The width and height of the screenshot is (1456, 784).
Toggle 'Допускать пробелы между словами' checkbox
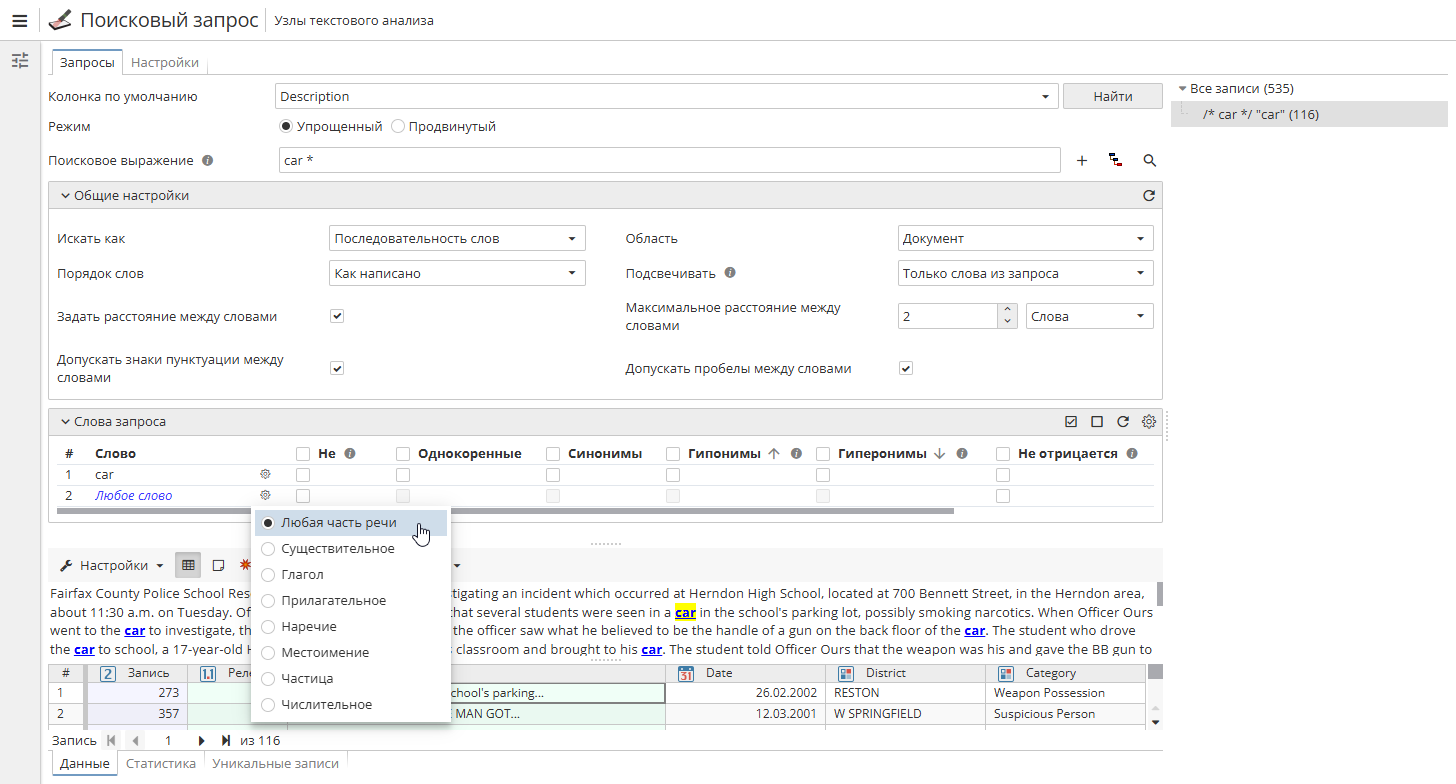click(906, 368)
